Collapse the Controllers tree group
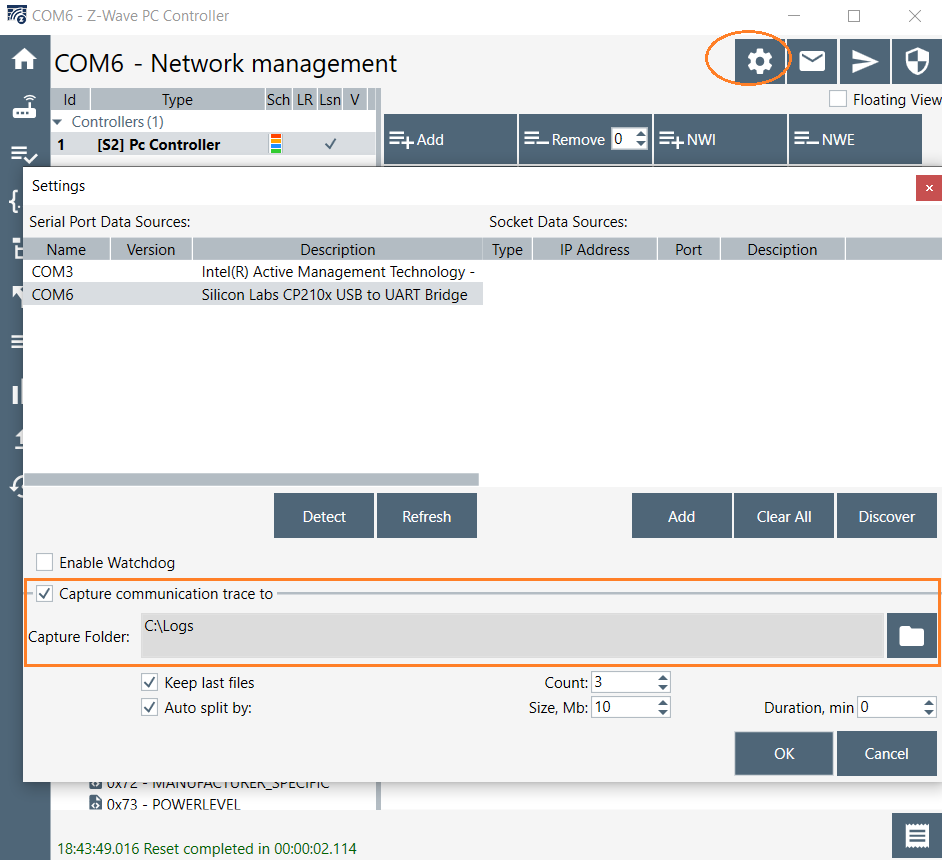Viewport: 942px width, 860px height. click(59, 122)
